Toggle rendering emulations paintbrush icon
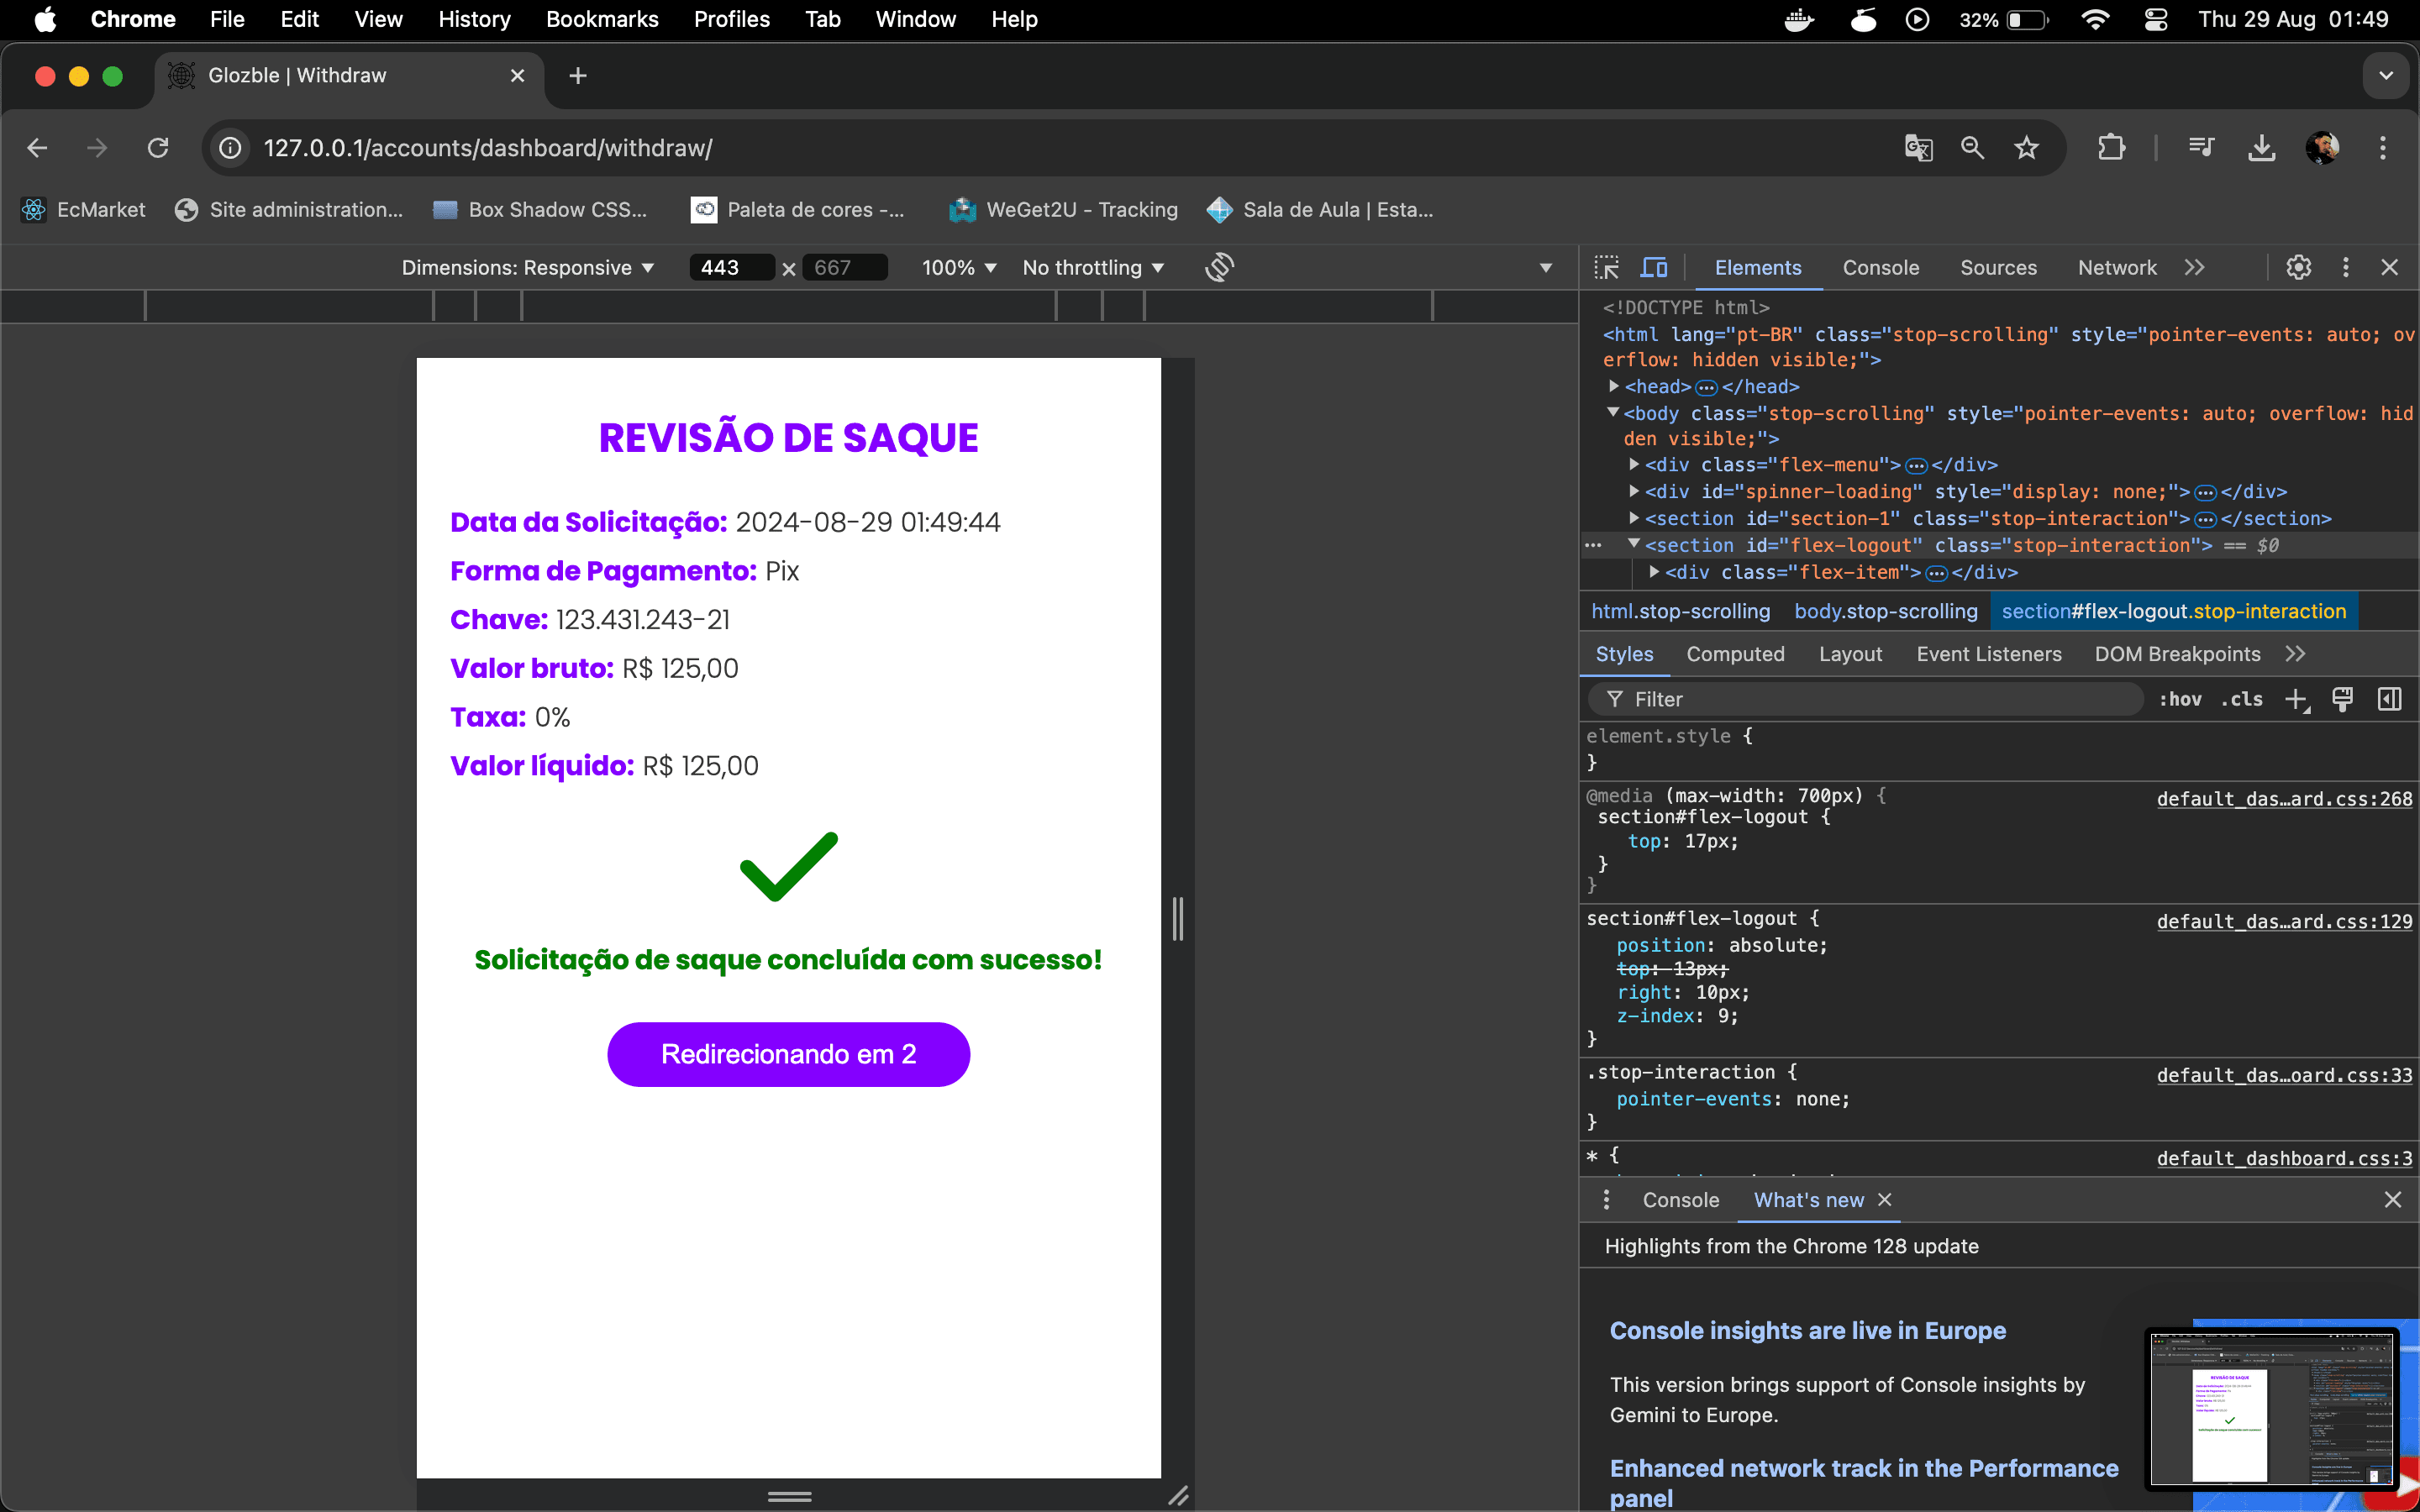Screen dimensions: 2420x1512 pos(2342,699)
